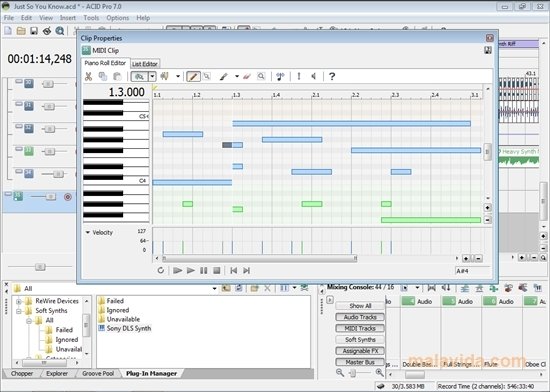This screenshot has width=550, height=392.
Task: Select the Selection tool beside the pencil
Action: 207,76
